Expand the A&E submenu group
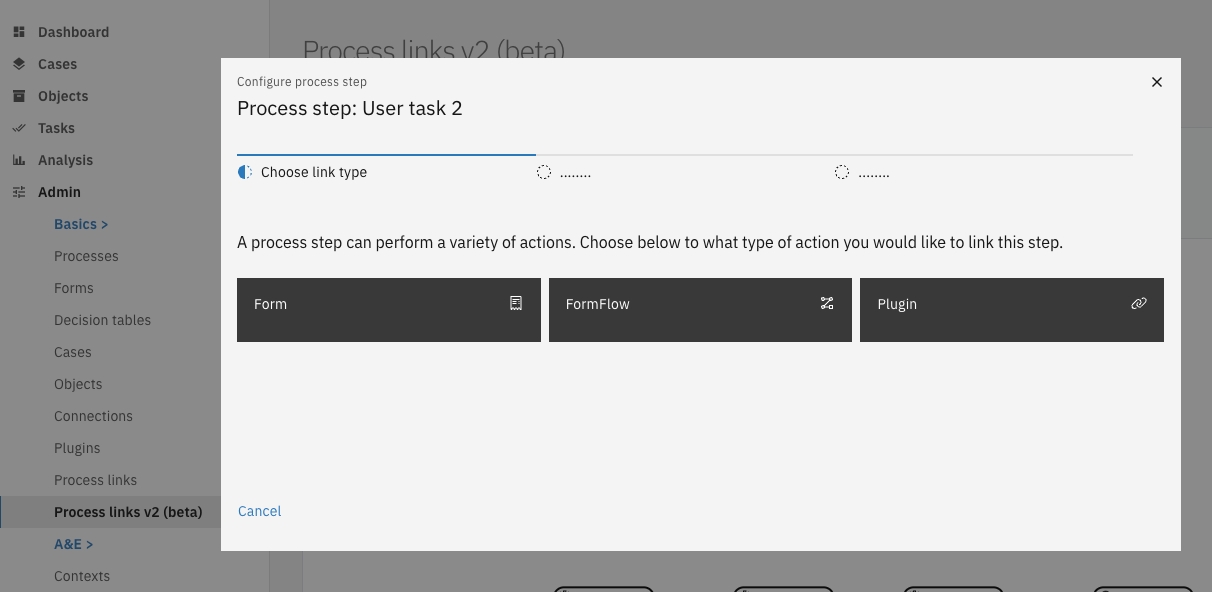This screenshot has width=1212, height=592. [x=73, y=544]
